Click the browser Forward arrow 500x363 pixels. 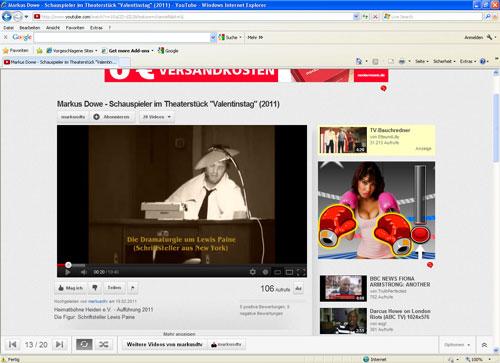[x=17, y=16]
